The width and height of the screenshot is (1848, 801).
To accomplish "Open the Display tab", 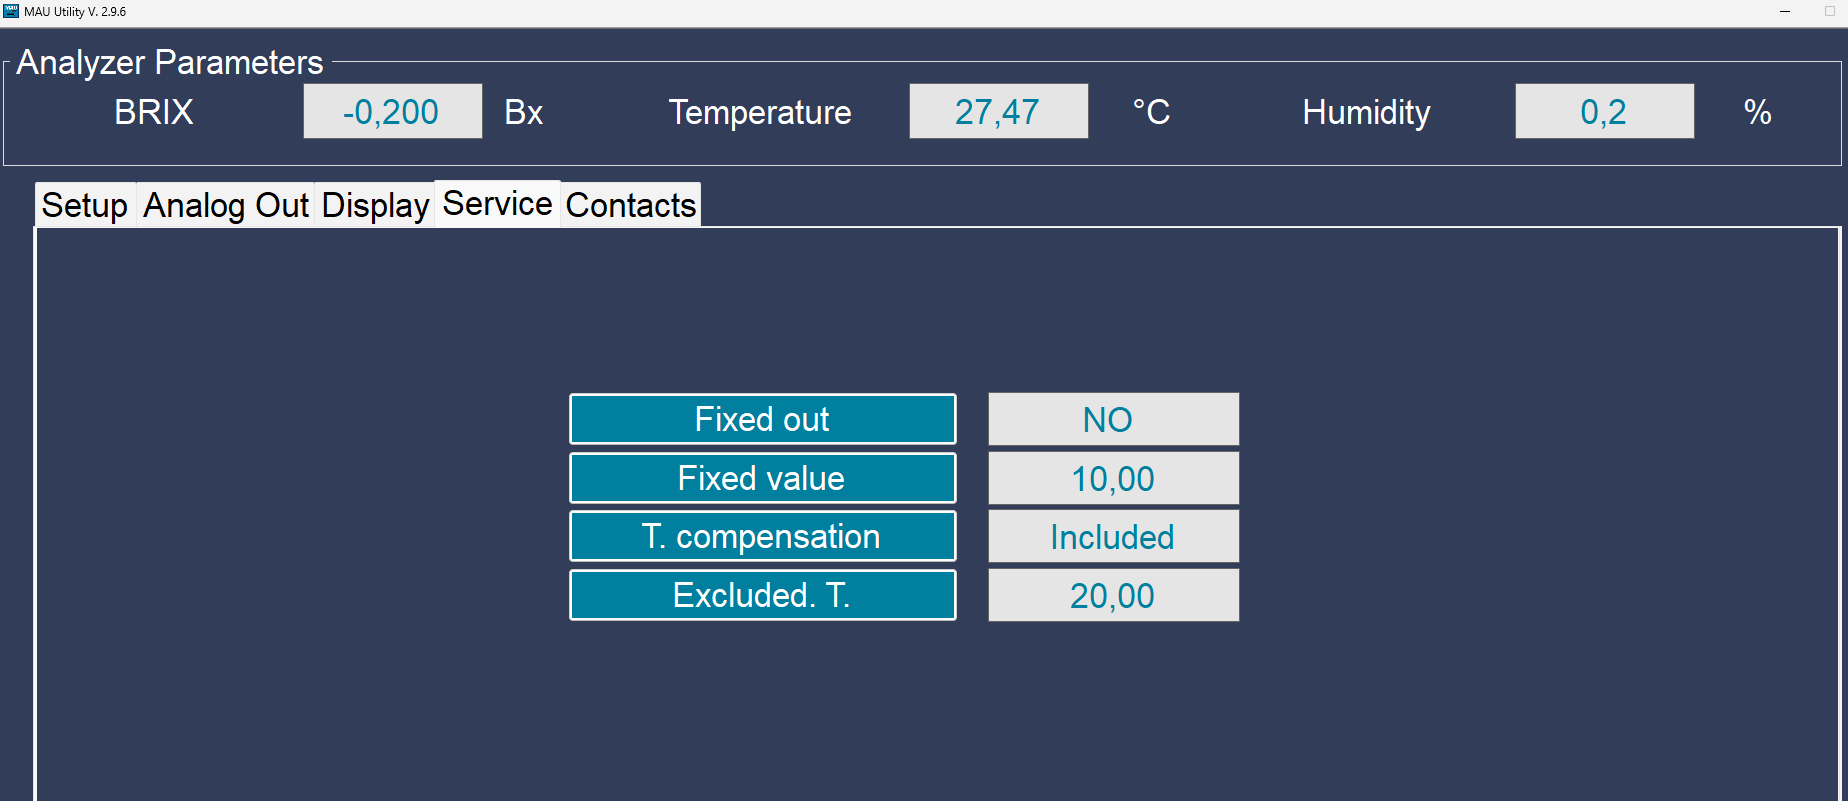I will point(375,205).
